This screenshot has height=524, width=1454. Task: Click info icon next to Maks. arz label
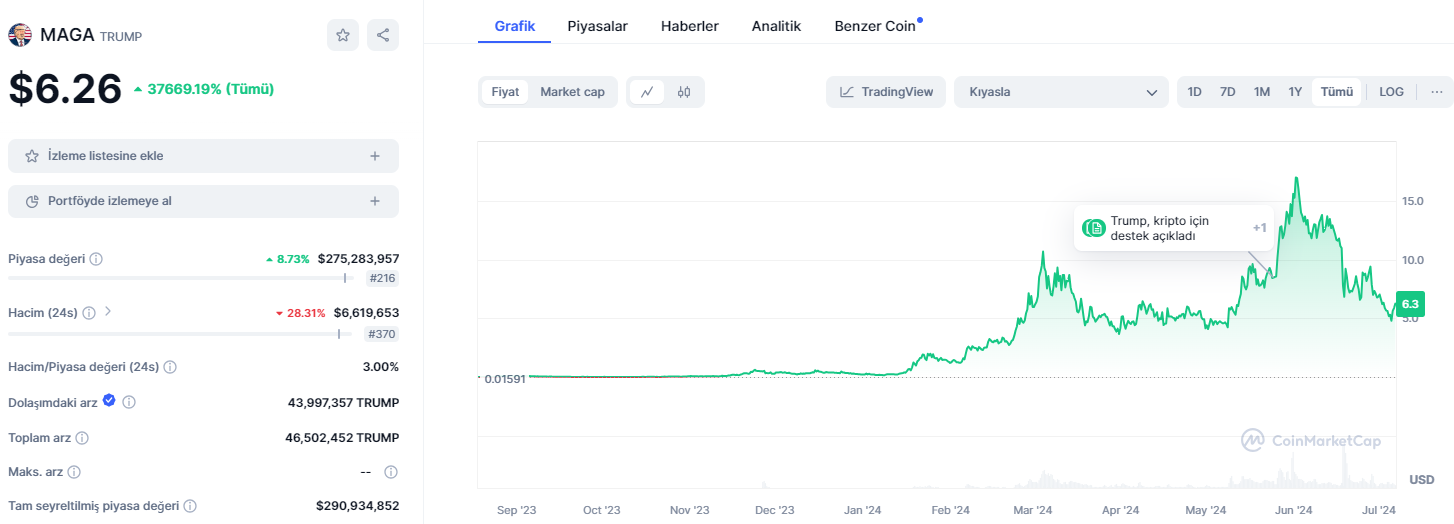tap(74, 472)
